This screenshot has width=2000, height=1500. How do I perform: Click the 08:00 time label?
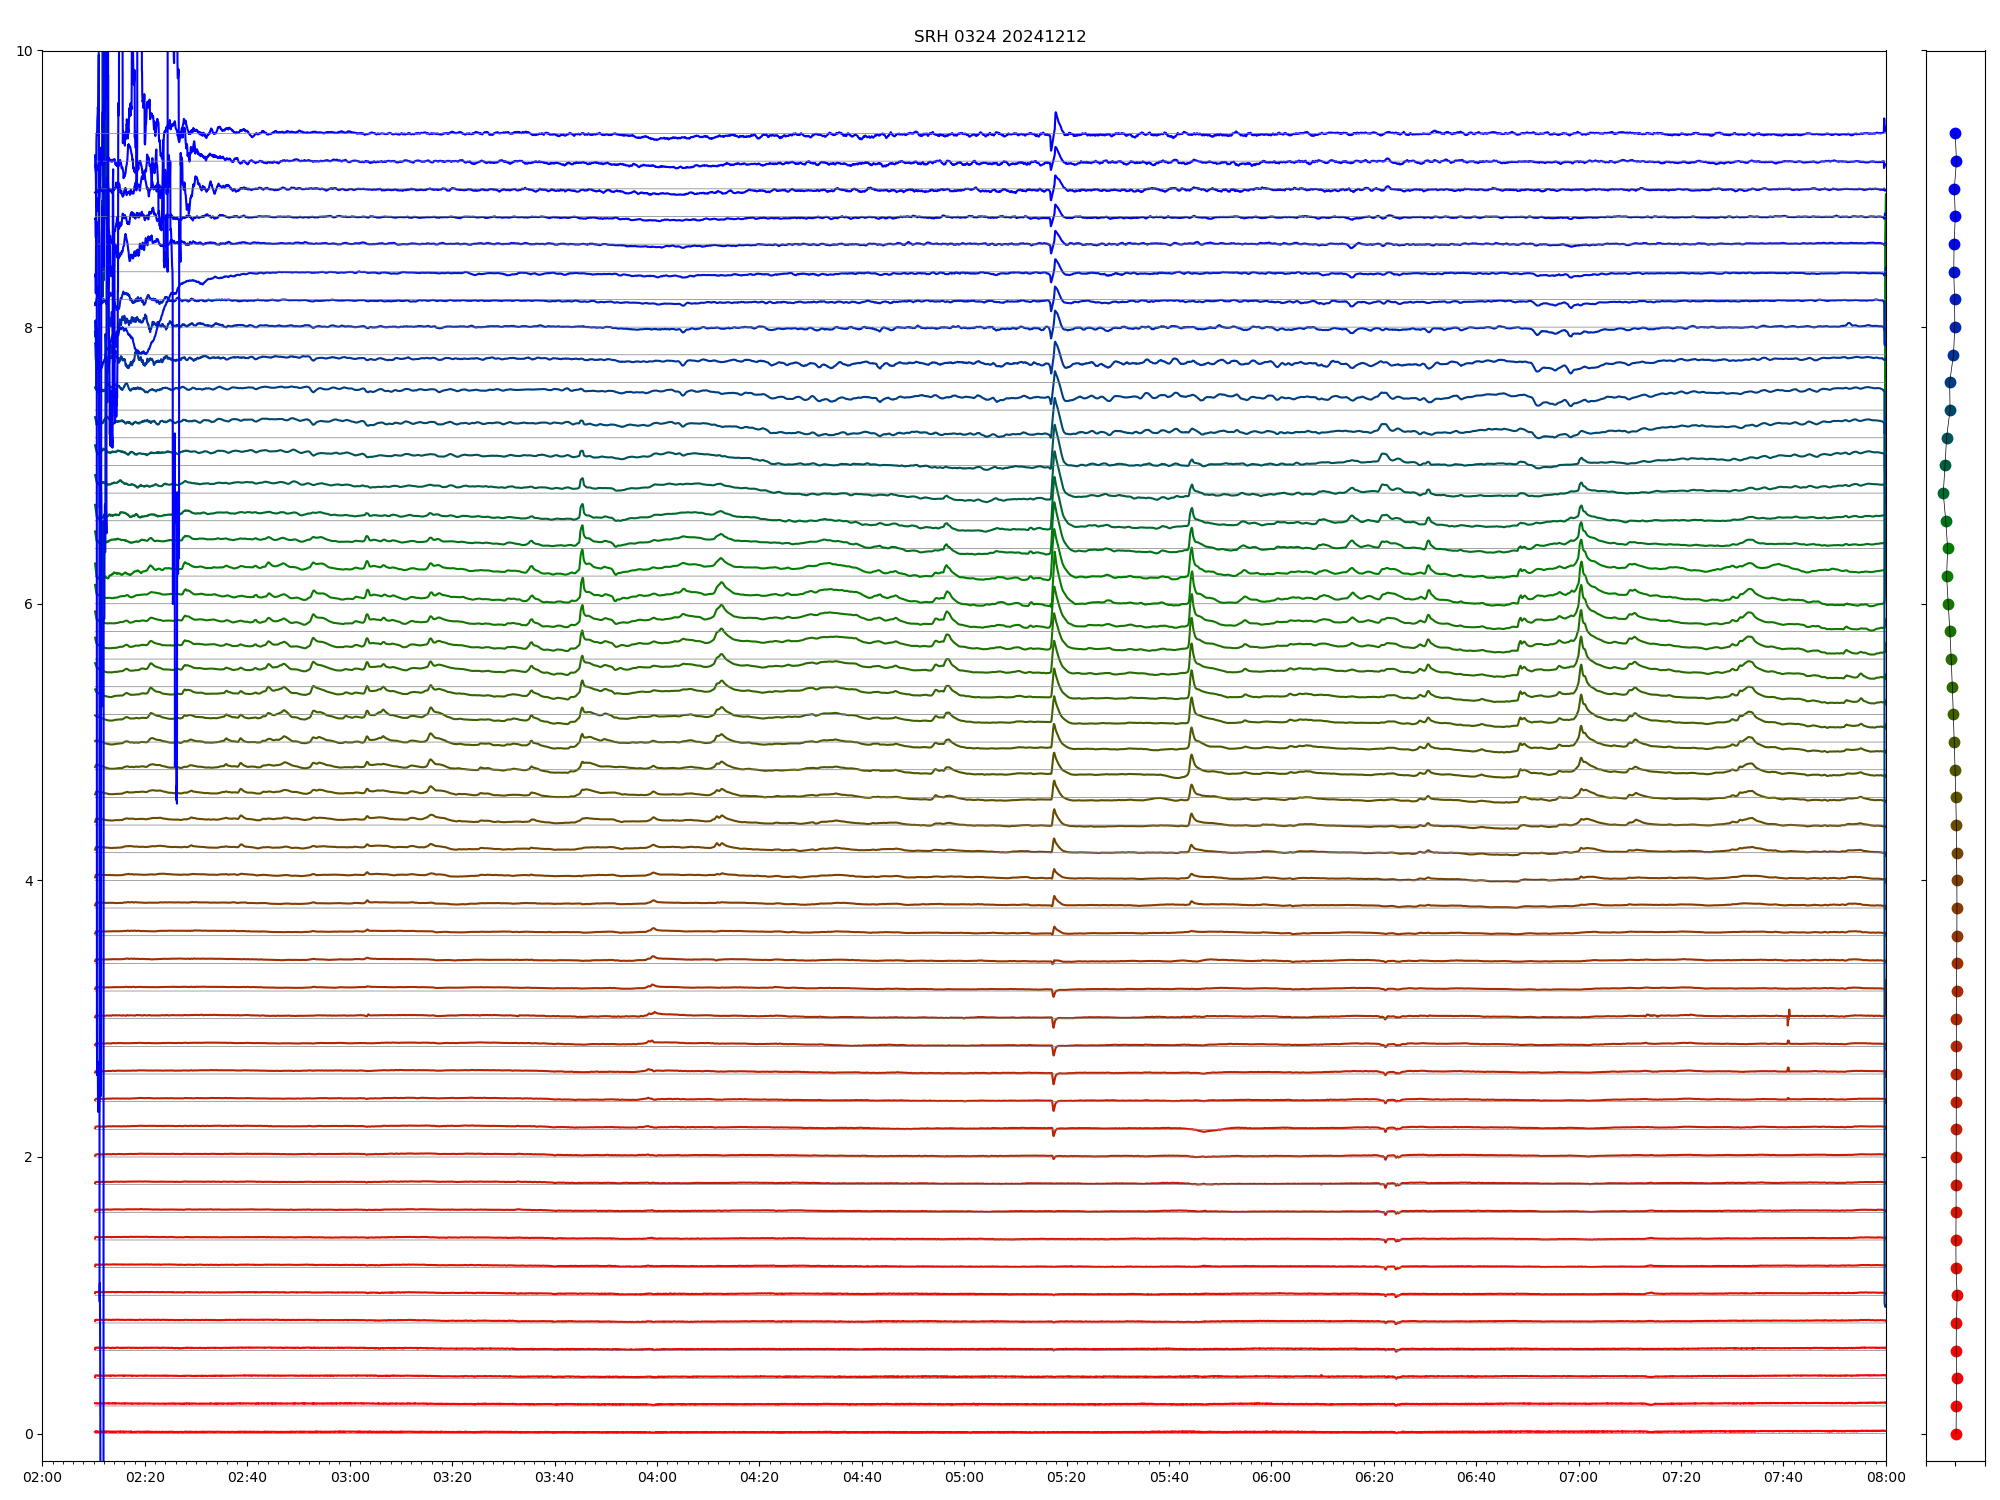pyautogui.click(x=1886, y=1478)
